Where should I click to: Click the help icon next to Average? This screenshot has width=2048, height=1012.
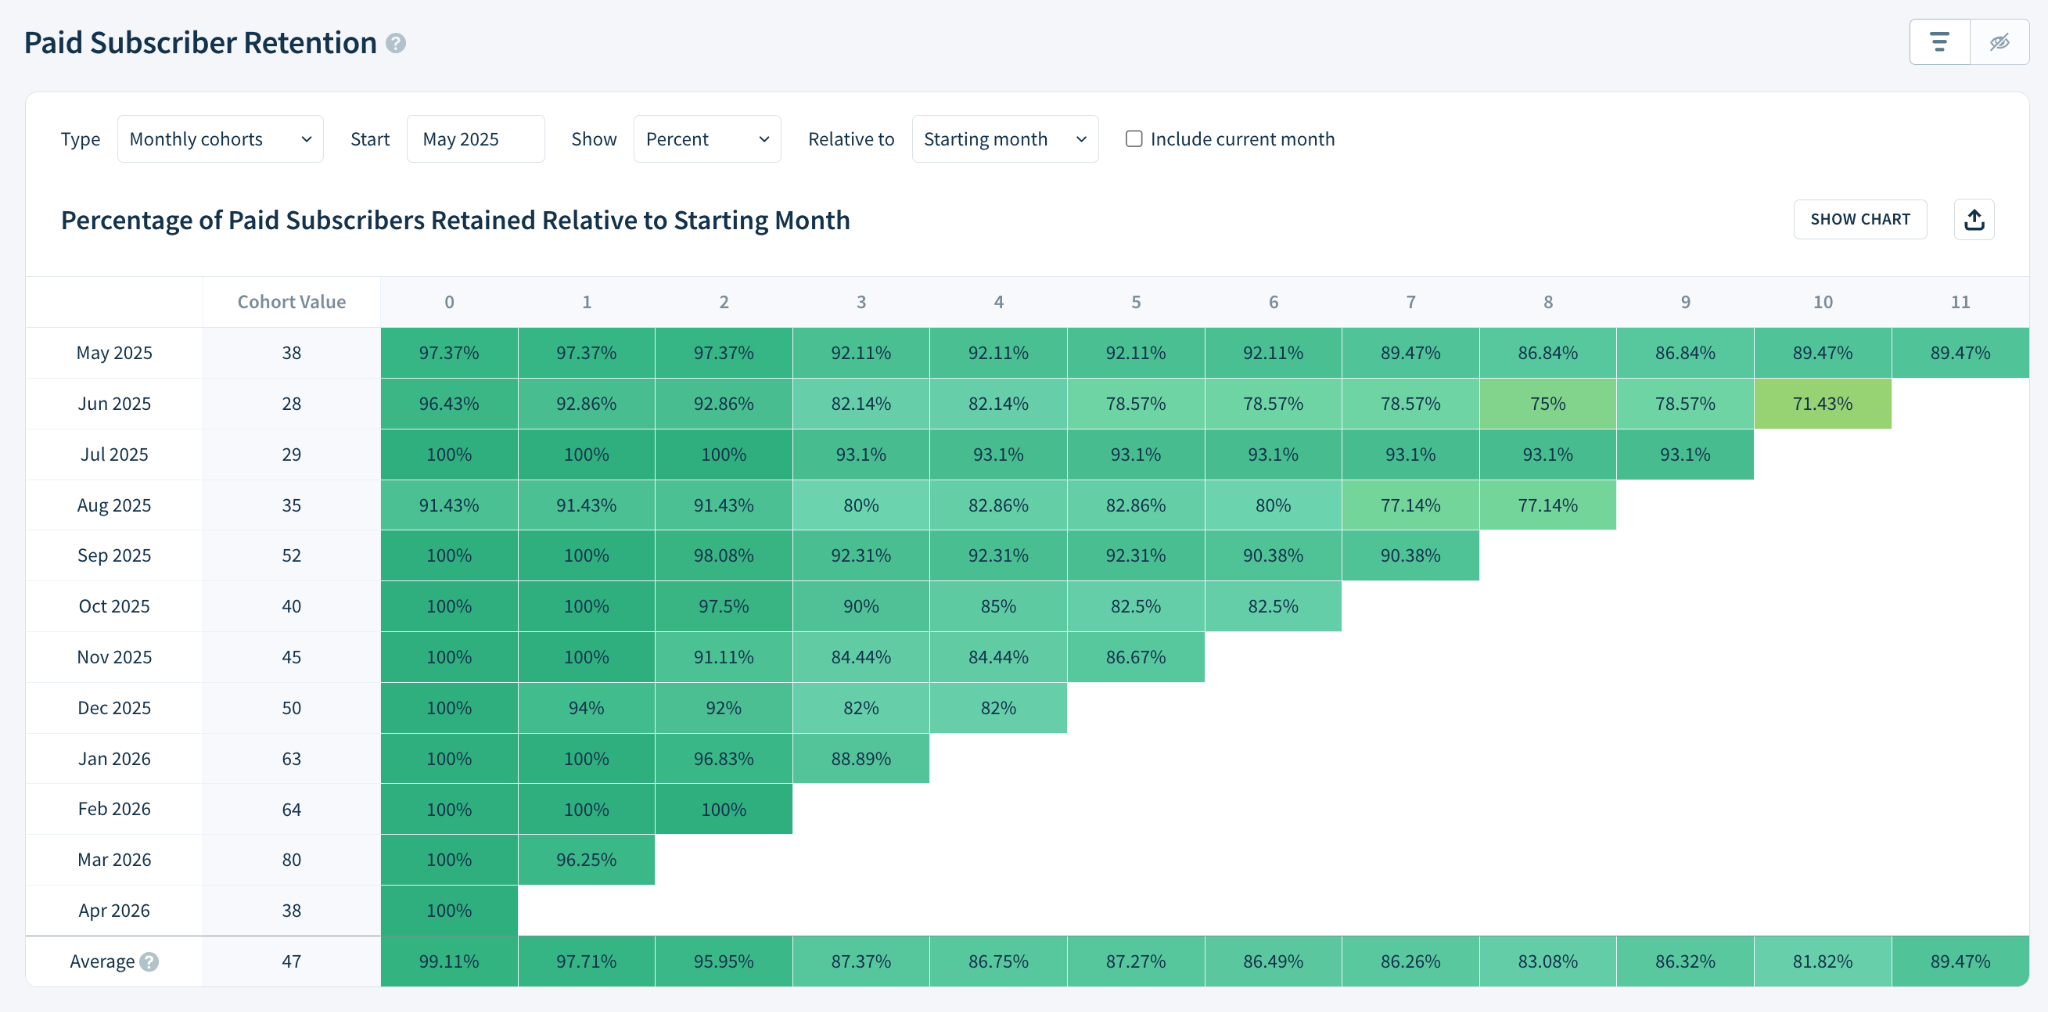click(x=149, y=962)
